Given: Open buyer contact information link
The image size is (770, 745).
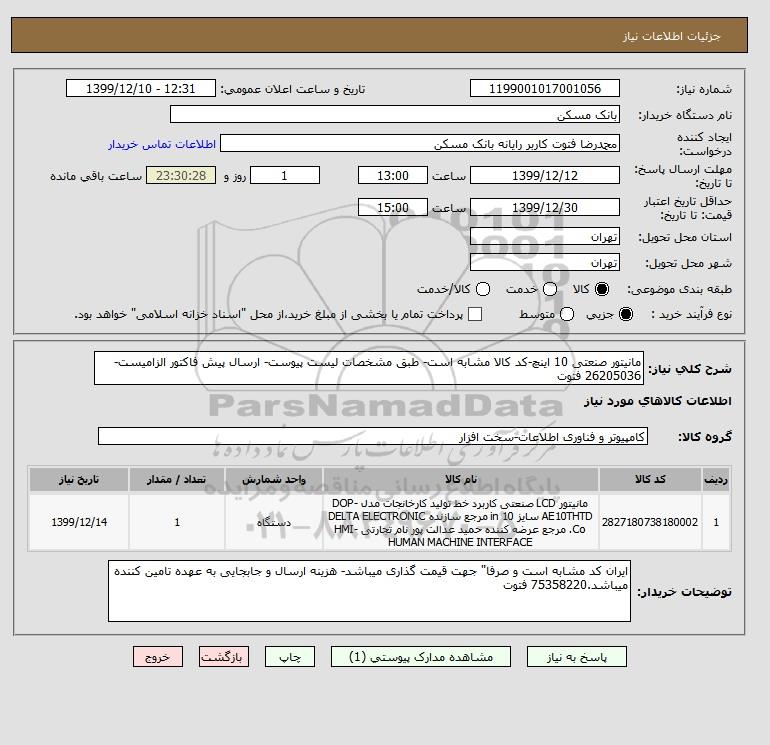Looking at the screenshot, I should tap(162, 144).
